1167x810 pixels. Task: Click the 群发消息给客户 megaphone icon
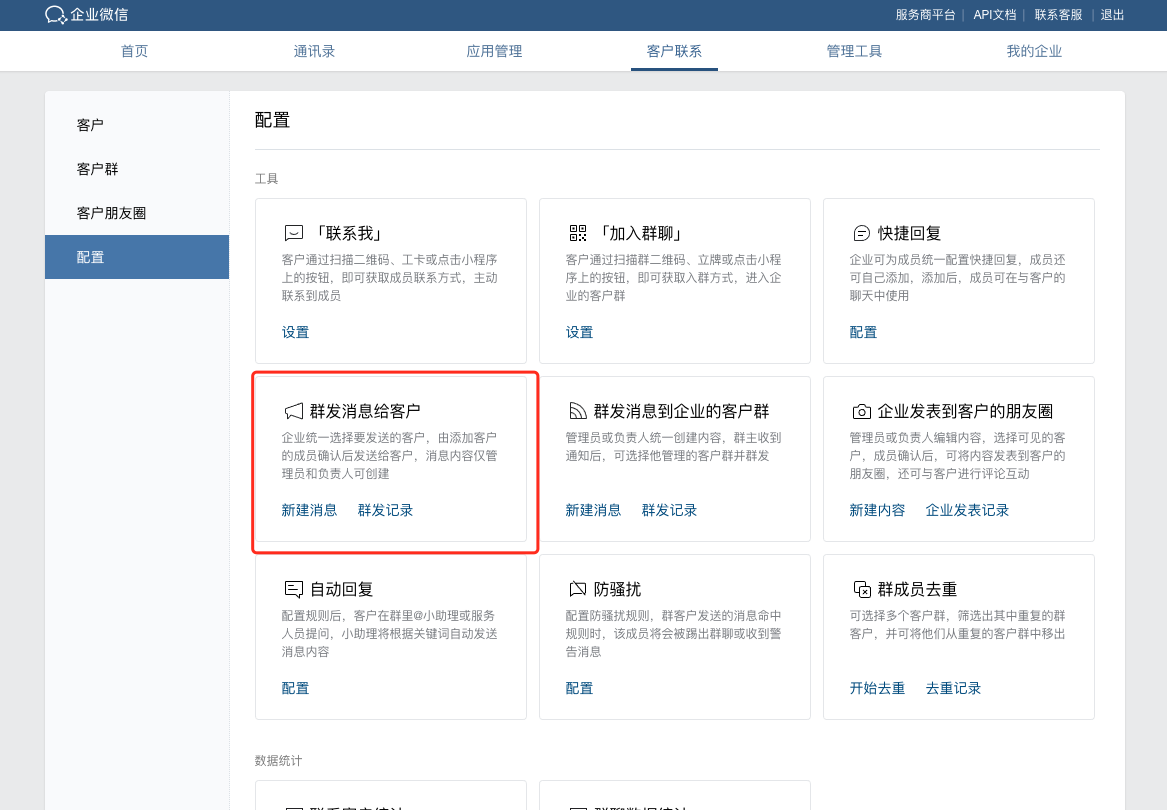(x=294, y=412)
